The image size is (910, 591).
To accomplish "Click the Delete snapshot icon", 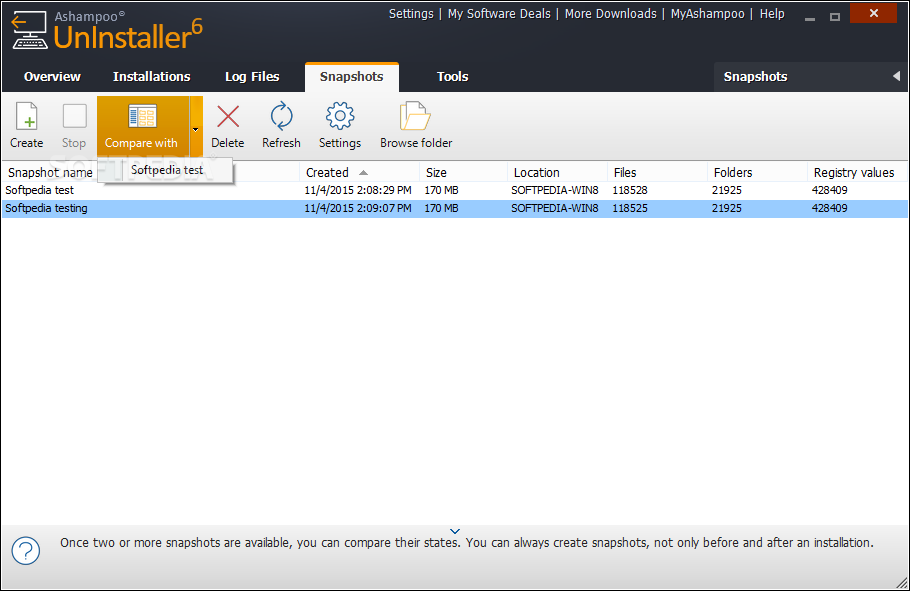I will click(228, 116).
